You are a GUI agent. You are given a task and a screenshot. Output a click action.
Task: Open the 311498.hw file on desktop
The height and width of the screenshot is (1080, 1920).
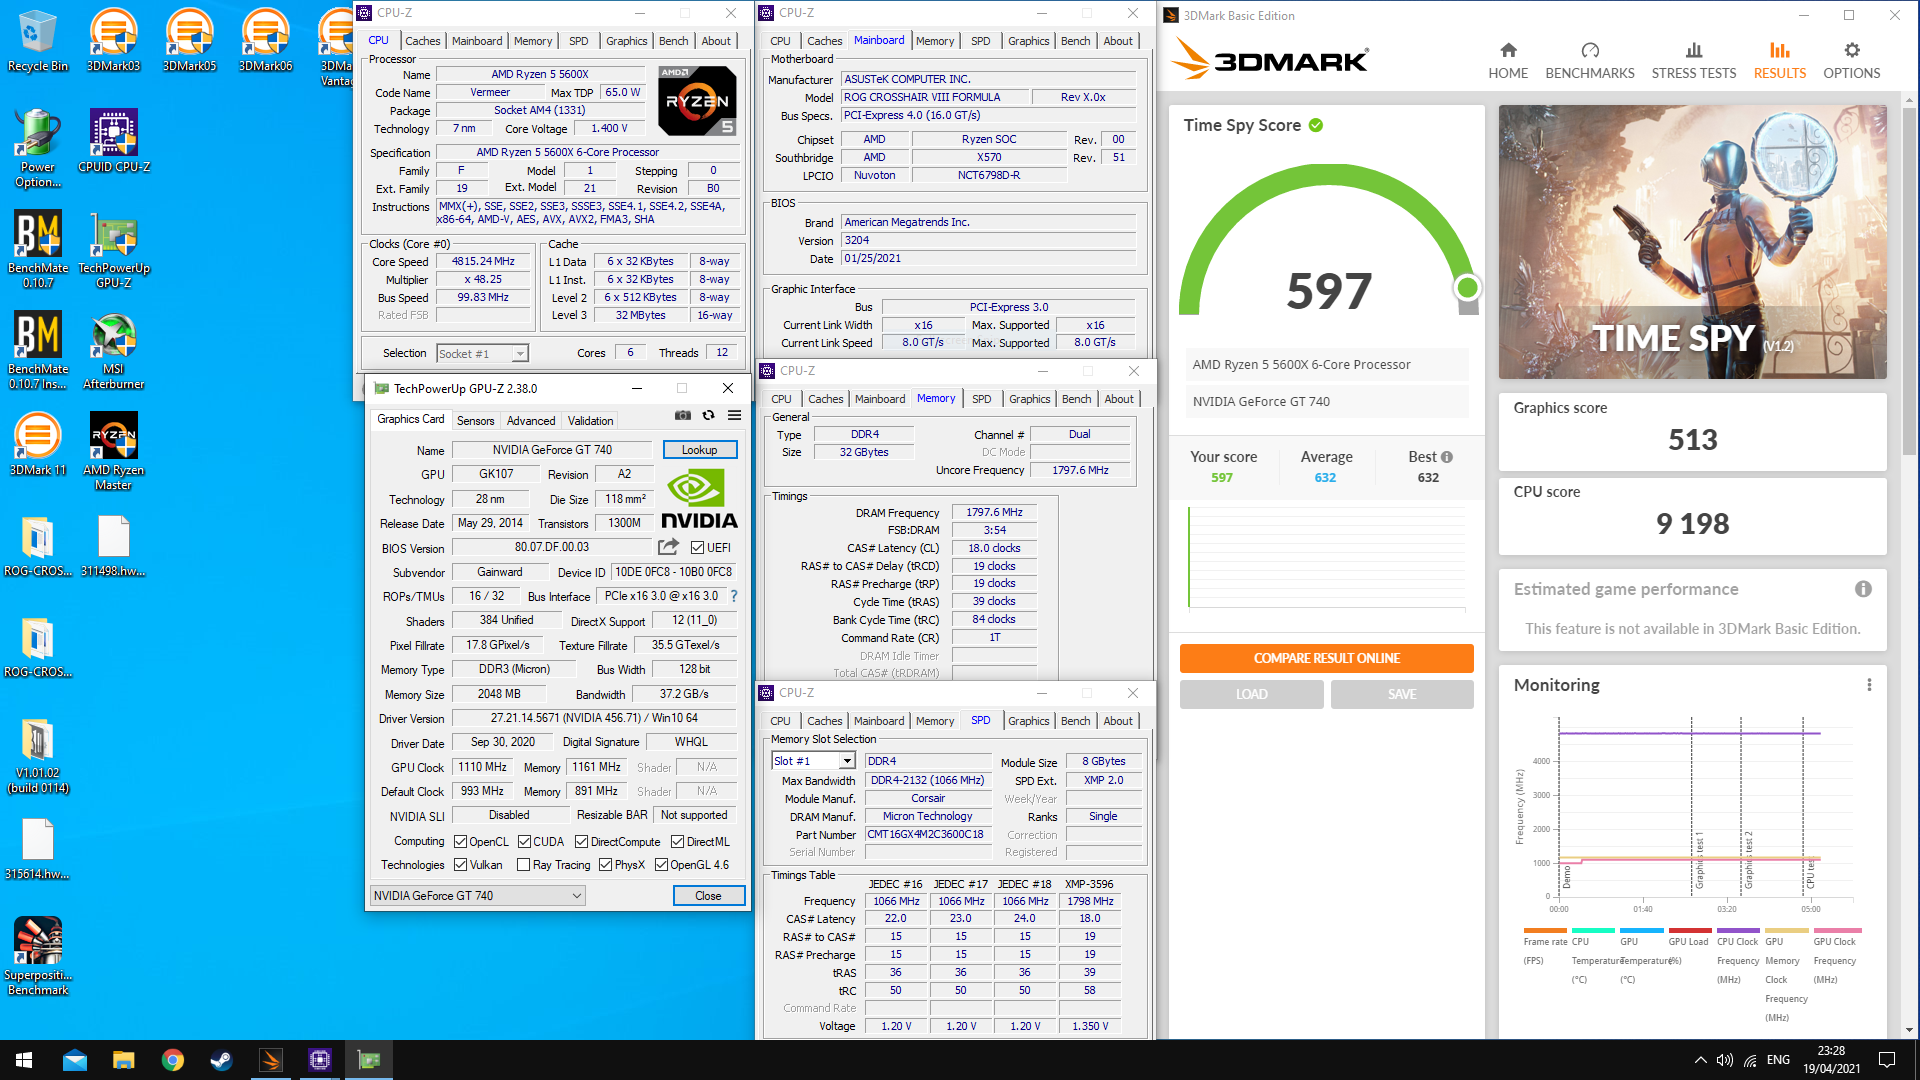114,546
